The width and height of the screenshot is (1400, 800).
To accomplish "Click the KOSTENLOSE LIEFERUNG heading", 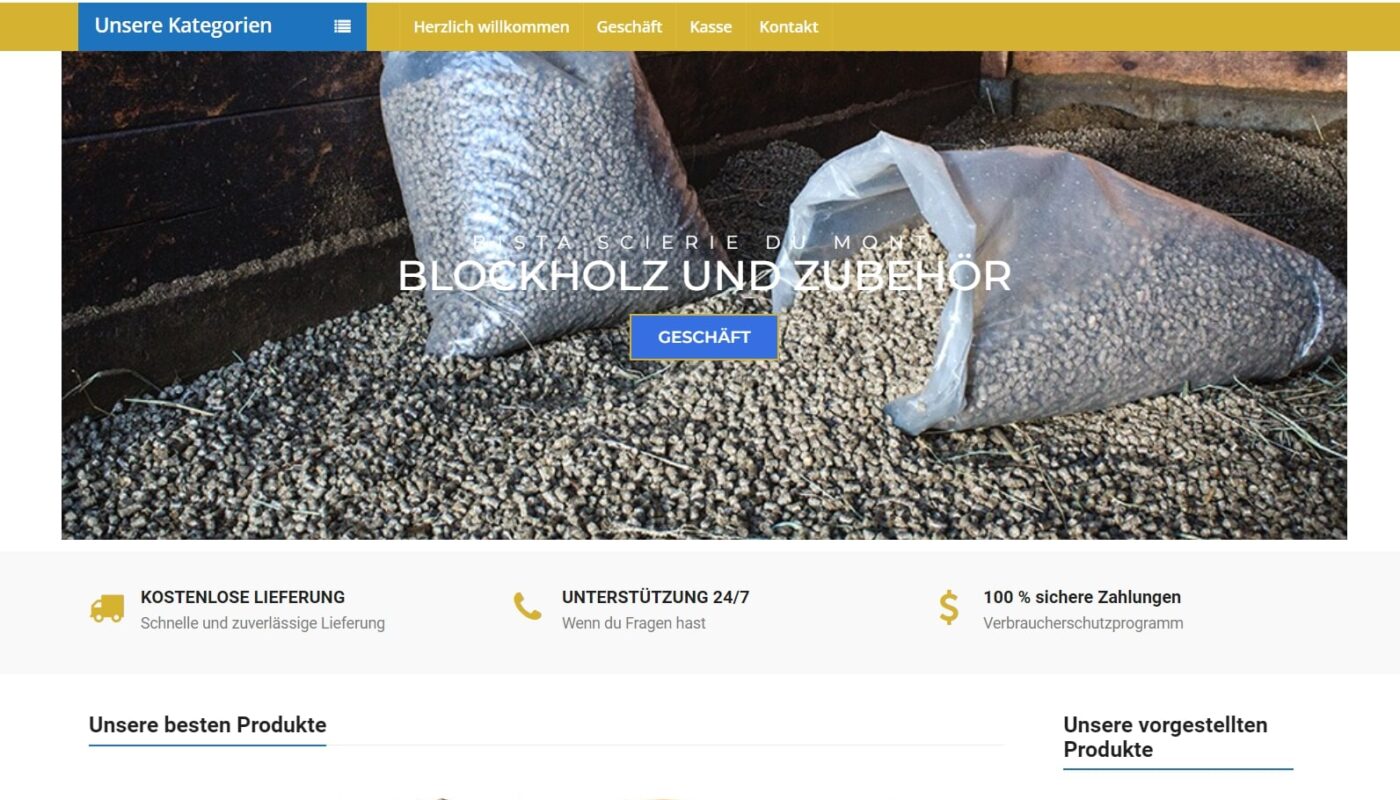I will (x=243, y=597).
